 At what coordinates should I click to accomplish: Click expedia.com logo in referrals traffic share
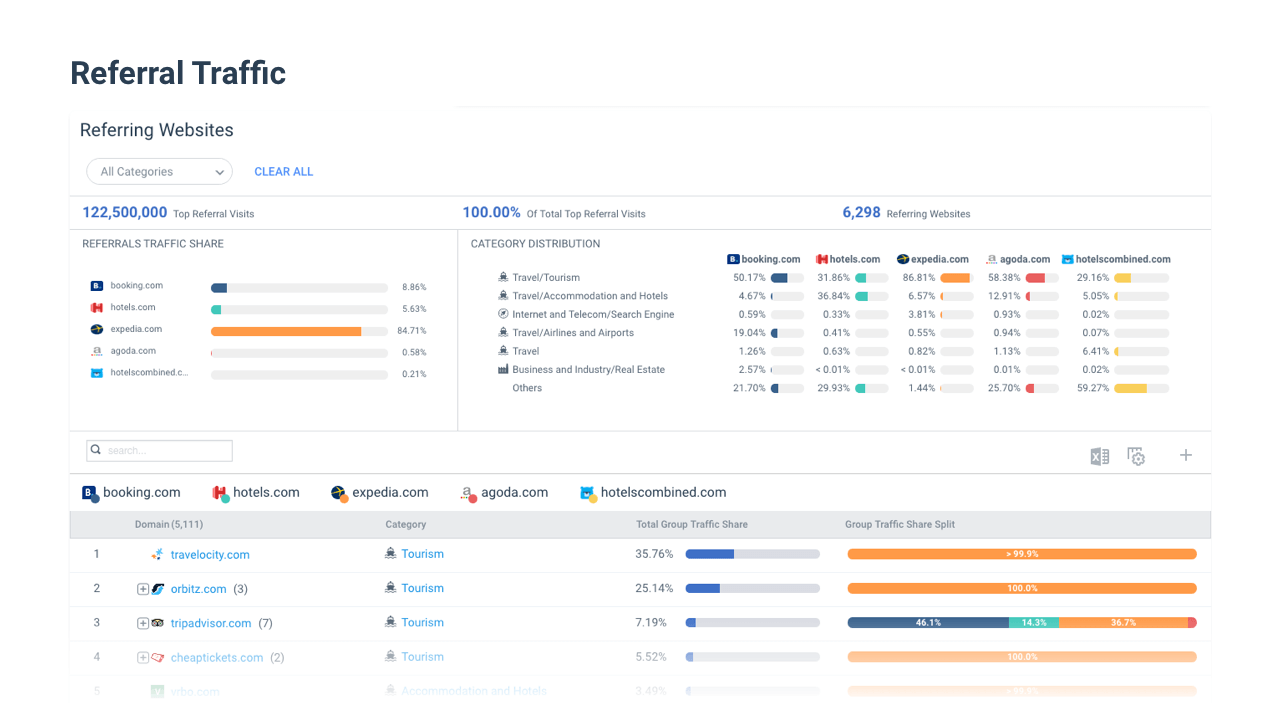[97, 329]
